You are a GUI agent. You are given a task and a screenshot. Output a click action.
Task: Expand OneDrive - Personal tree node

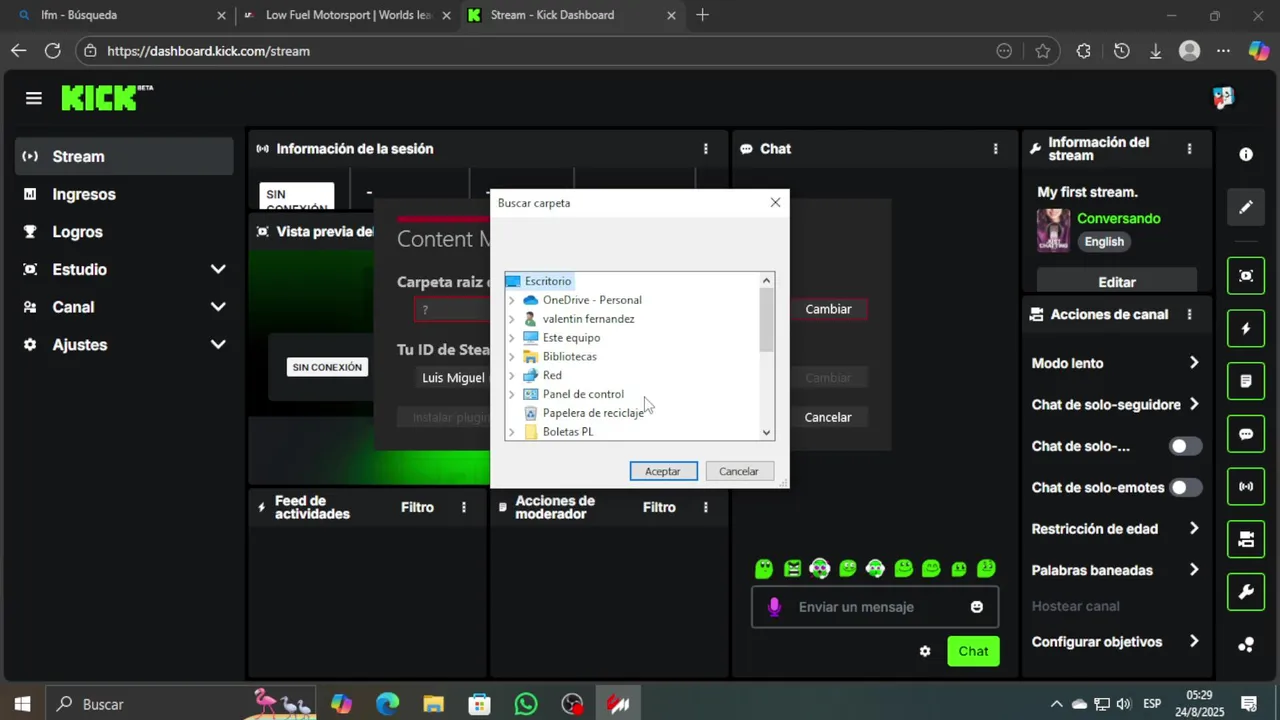pyautogui.click(x=512, y=300)
